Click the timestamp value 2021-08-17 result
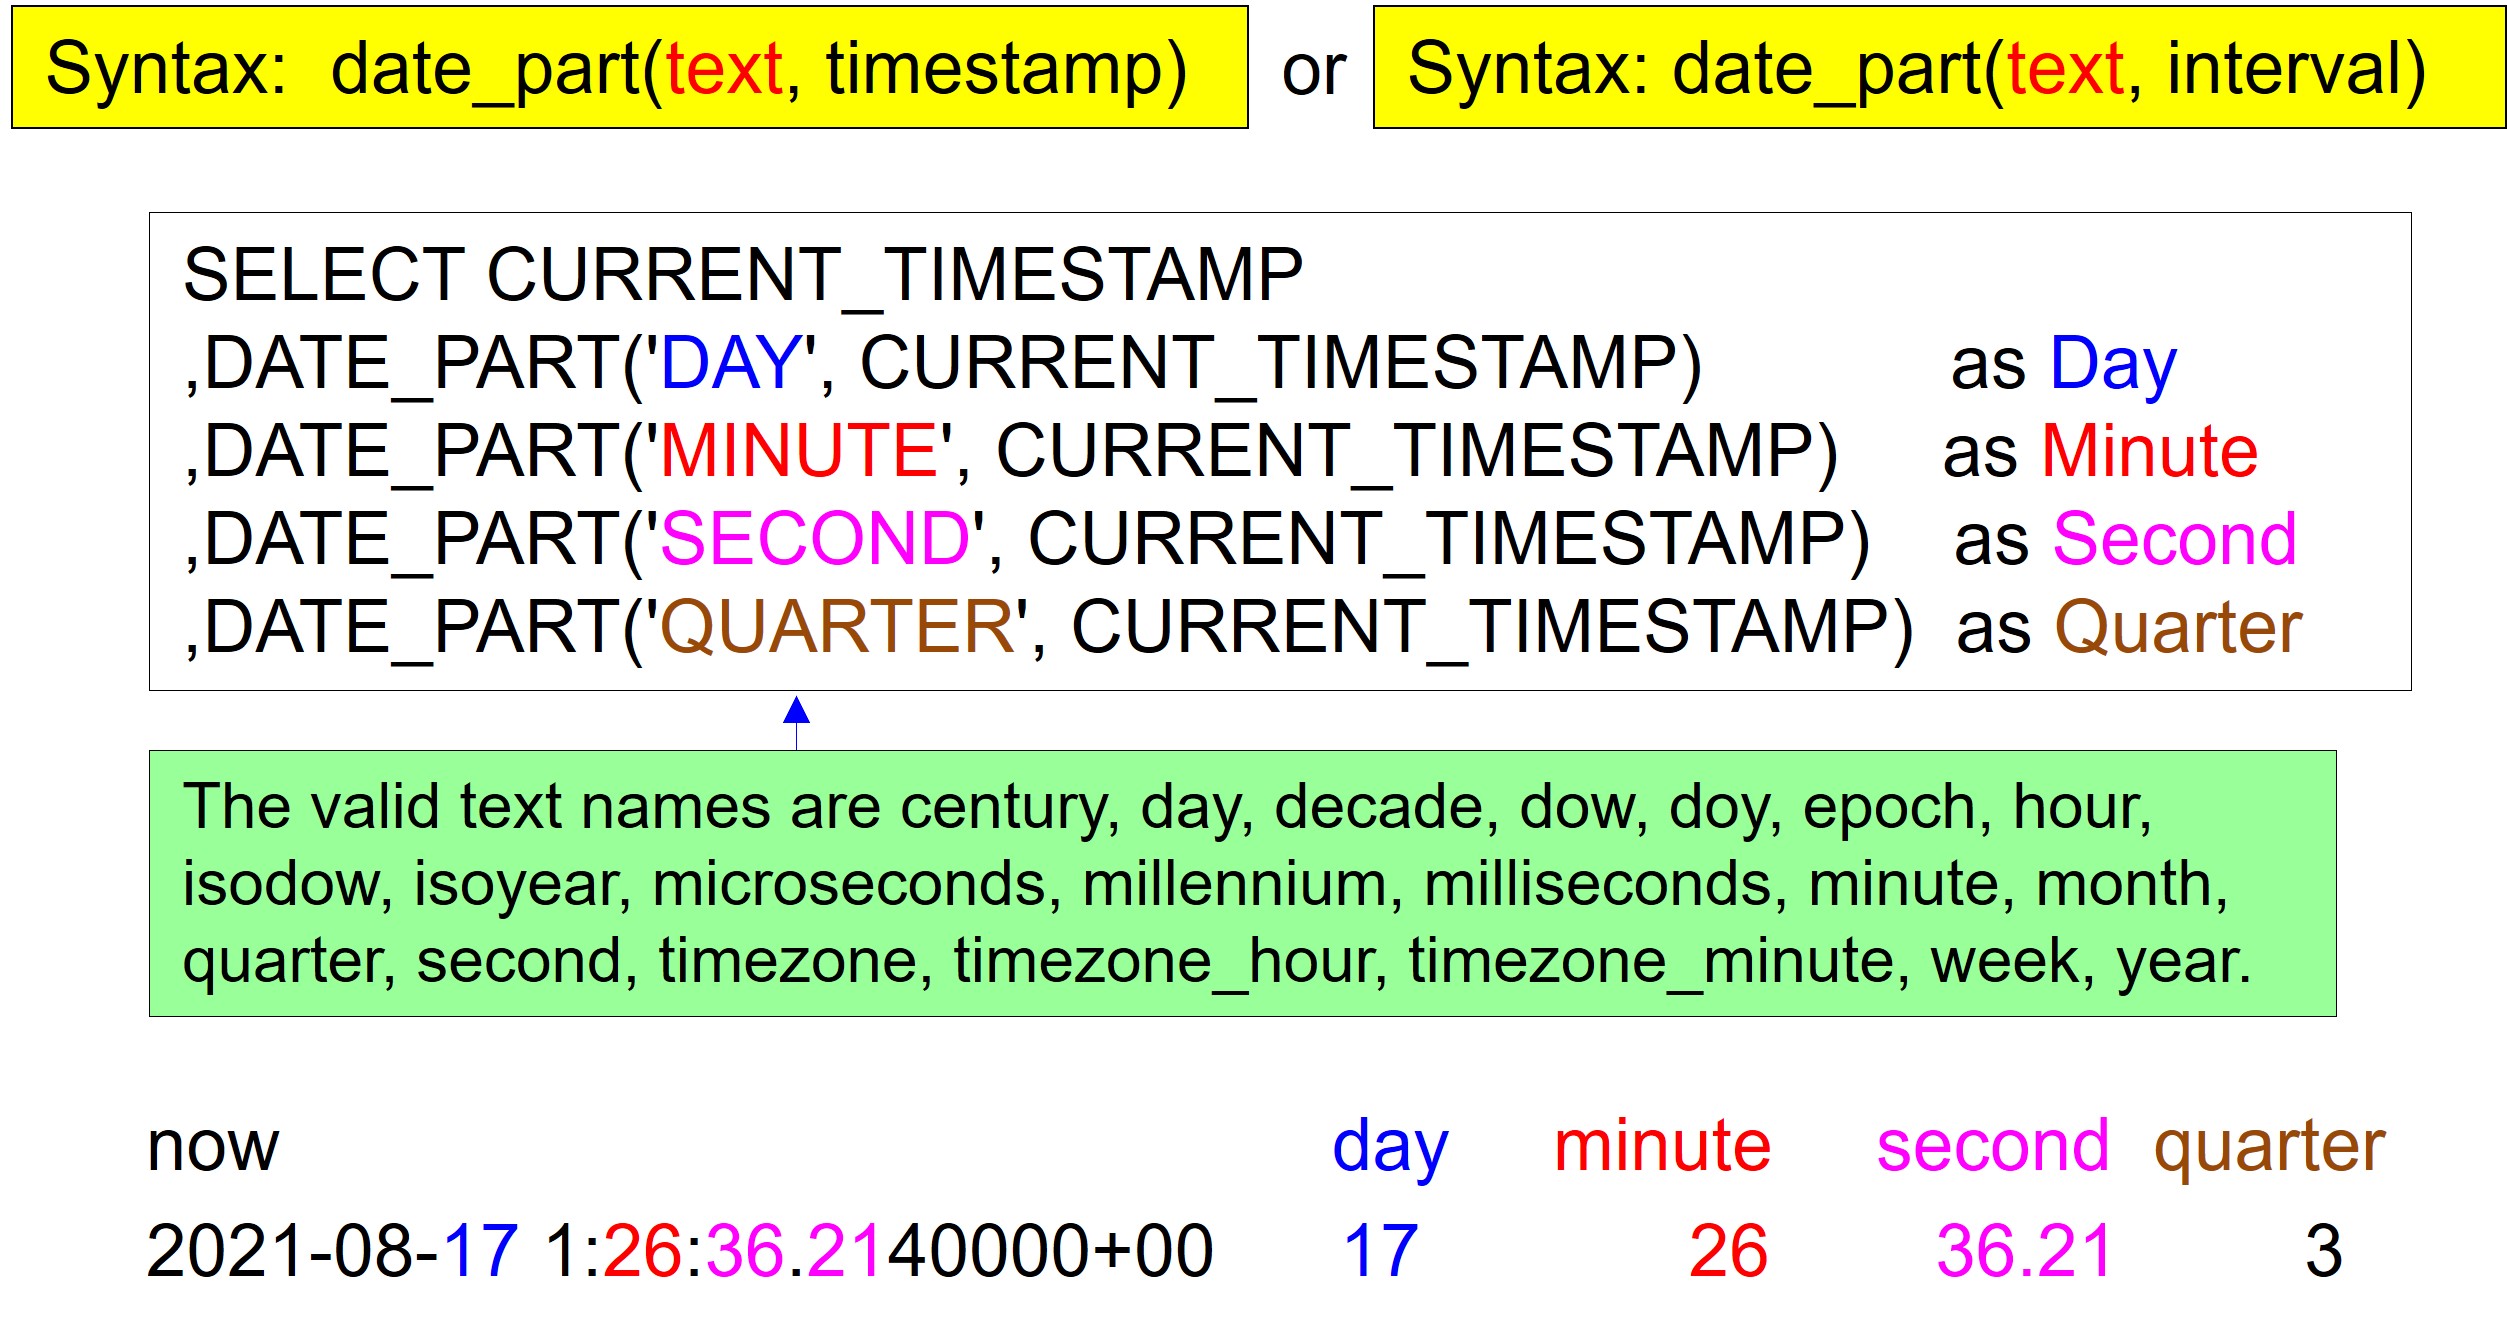Image resolution: width=2507 pixels, height=1338 pixels. point(680,1251)
